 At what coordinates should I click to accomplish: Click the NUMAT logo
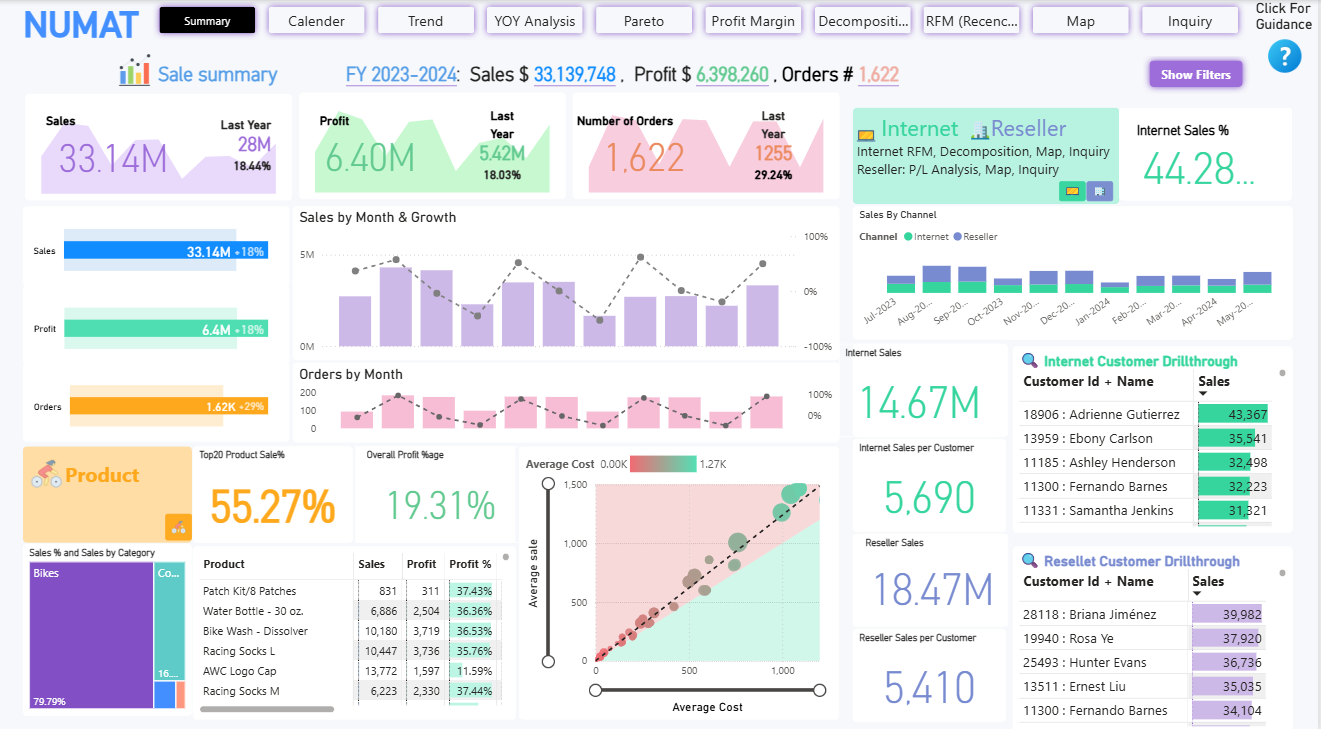(81, 24)
